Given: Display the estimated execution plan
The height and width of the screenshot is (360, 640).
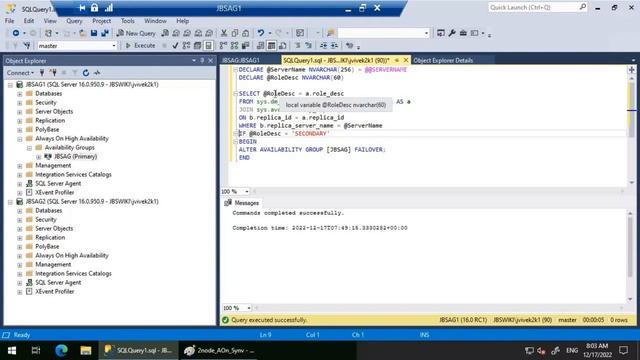Looking at the screenshot, I should (x=186, y=46).
